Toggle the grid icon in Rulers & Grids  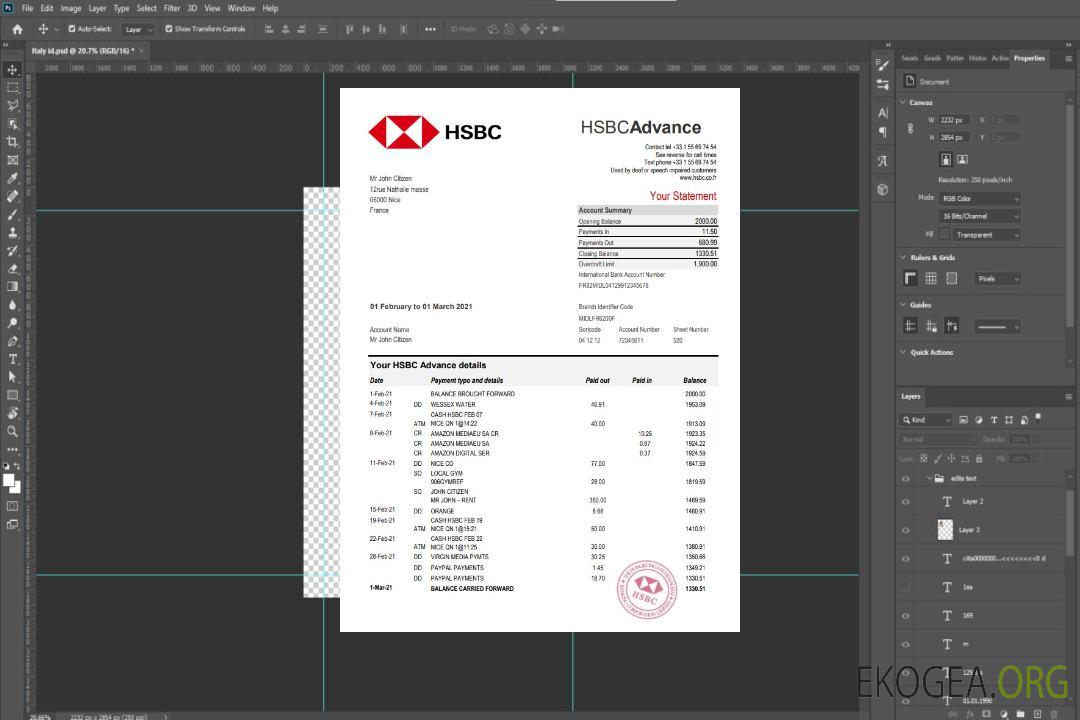tap(931, 278)
